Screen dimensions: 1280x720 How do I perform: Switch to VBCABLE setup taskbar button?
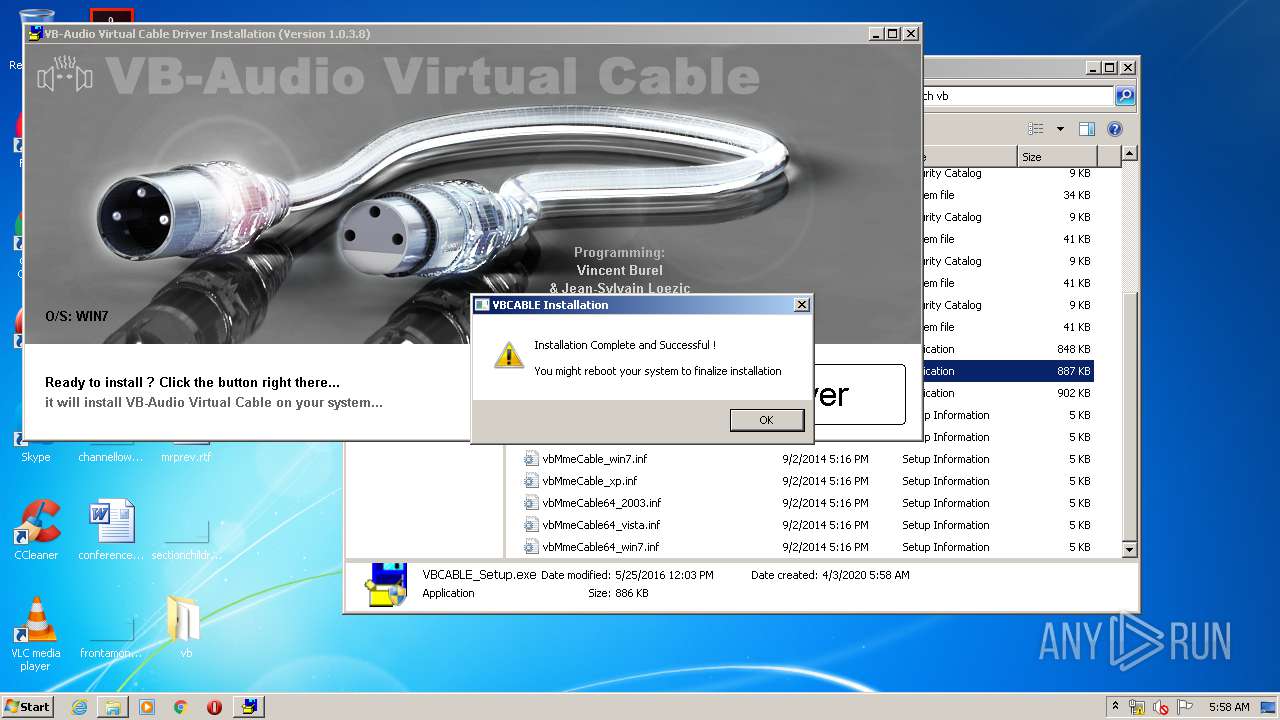click(249, 707)
